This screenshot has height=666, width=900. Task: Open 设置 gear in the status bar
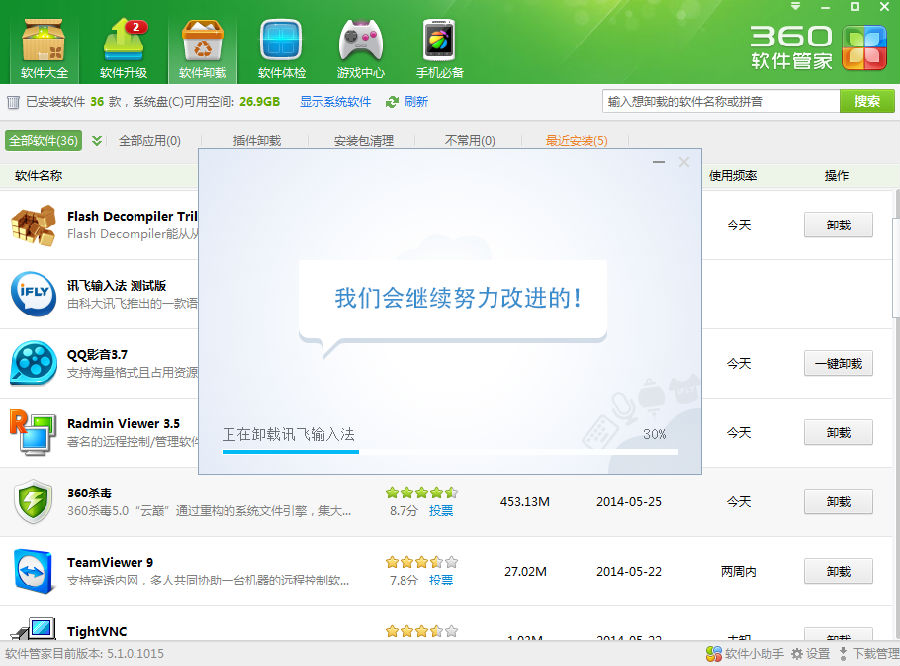click(810, 654)
